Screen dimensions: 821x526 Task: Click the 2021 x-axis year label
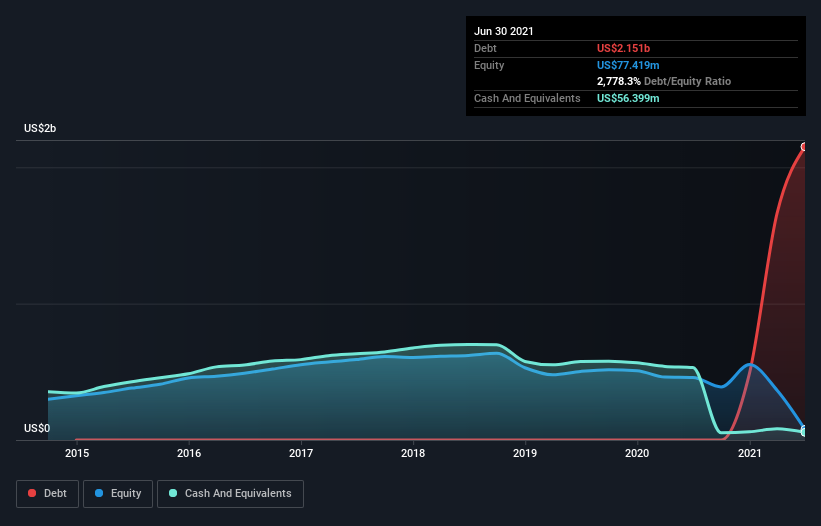(750, 453)
